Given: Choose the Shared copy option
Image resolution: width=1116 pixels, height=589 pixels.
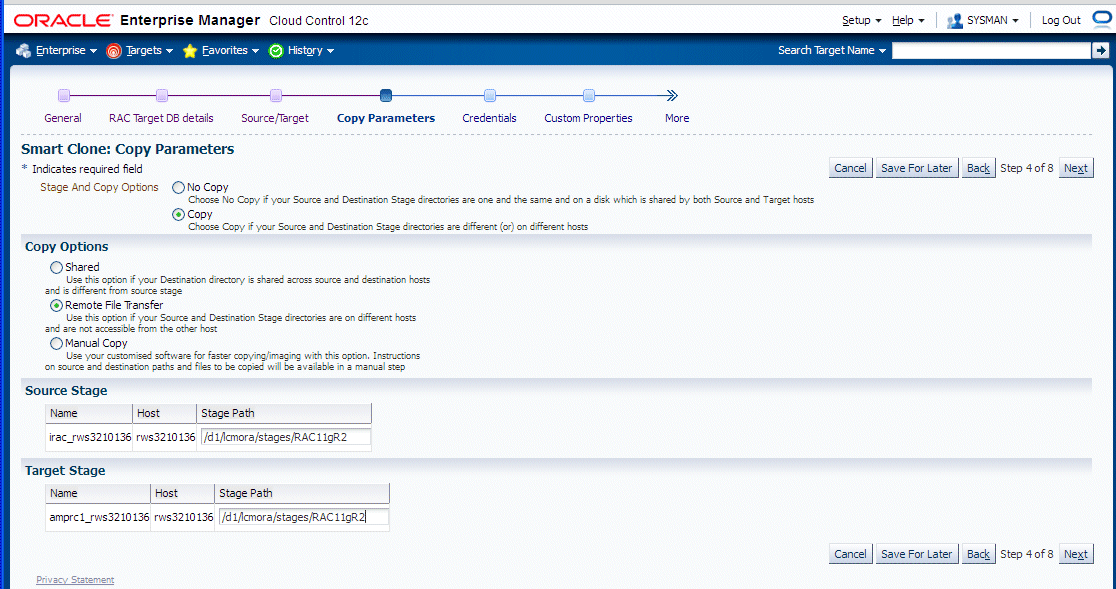Looking at the screenshot, I should pyautogui.click(x=56, y=267).
